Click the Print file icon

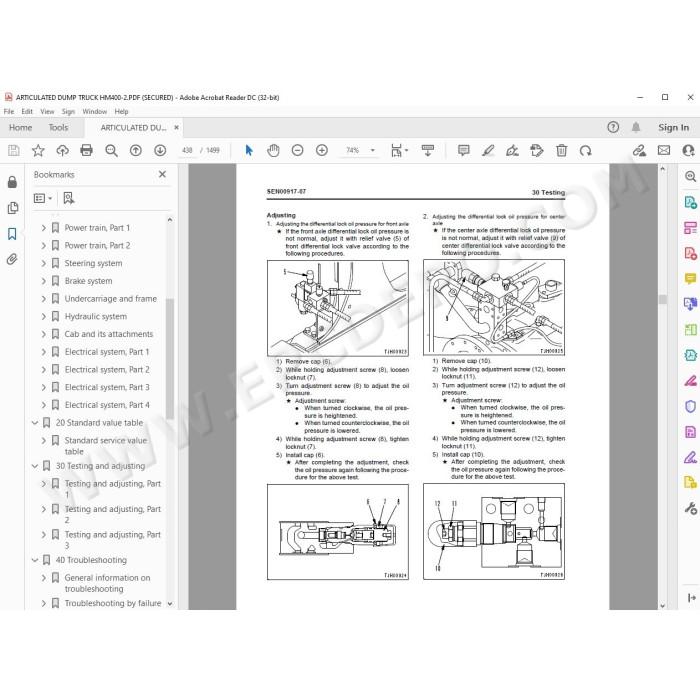[x=86, y=150]
